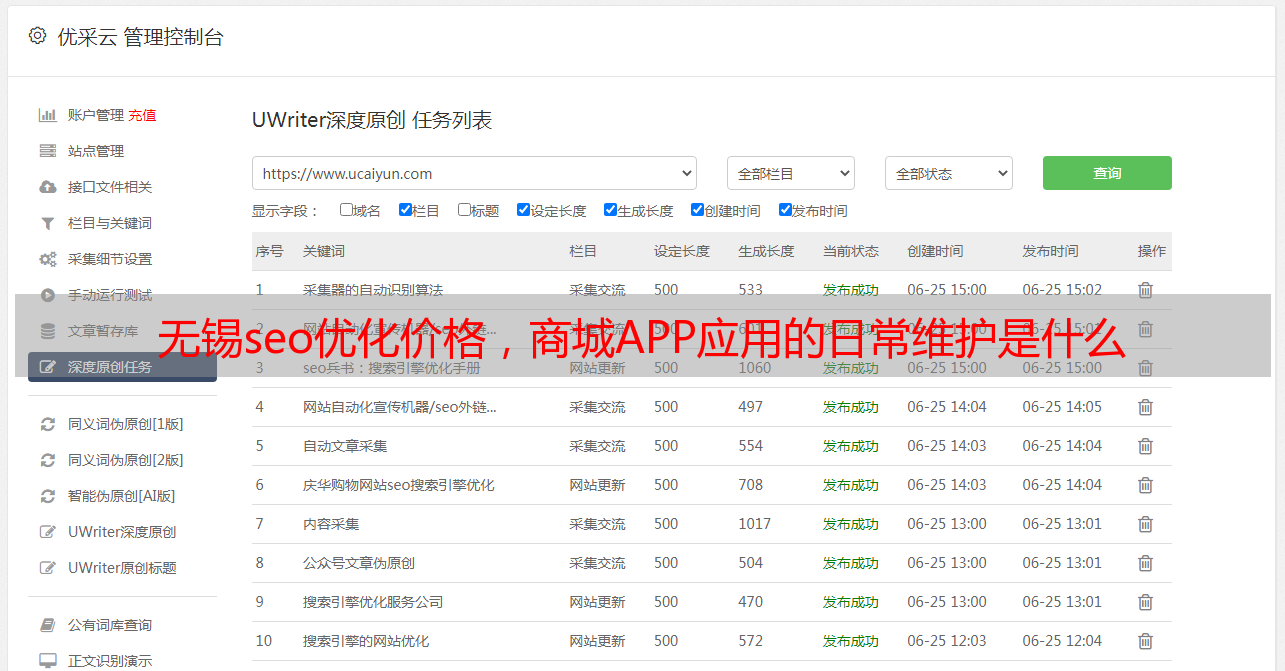This screenshot has height=671, width=1285.
Task: Open the 全部状态 filter dropdown
Action: pos(948,173)
